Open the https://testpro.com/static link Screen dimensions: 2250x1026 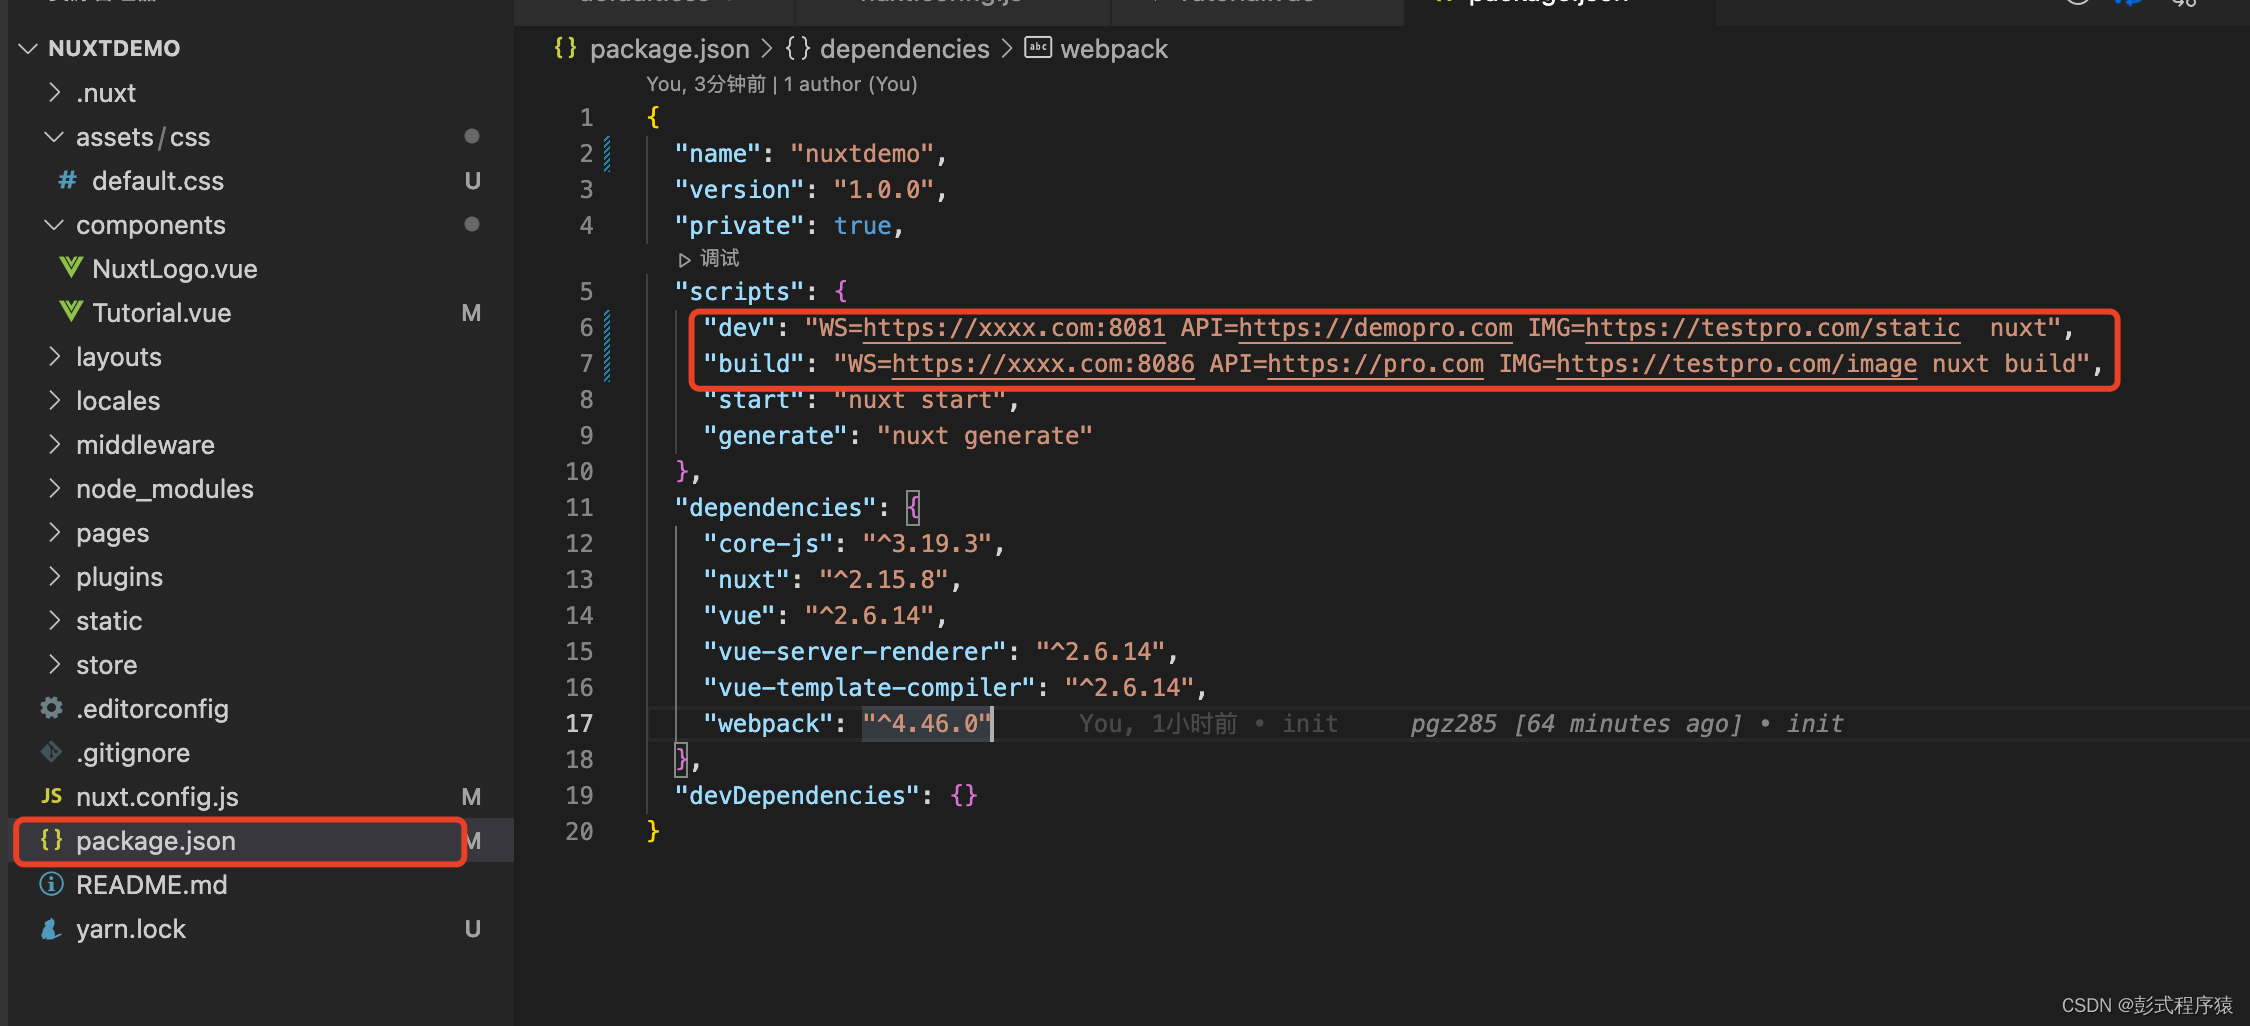(1772, 328)
